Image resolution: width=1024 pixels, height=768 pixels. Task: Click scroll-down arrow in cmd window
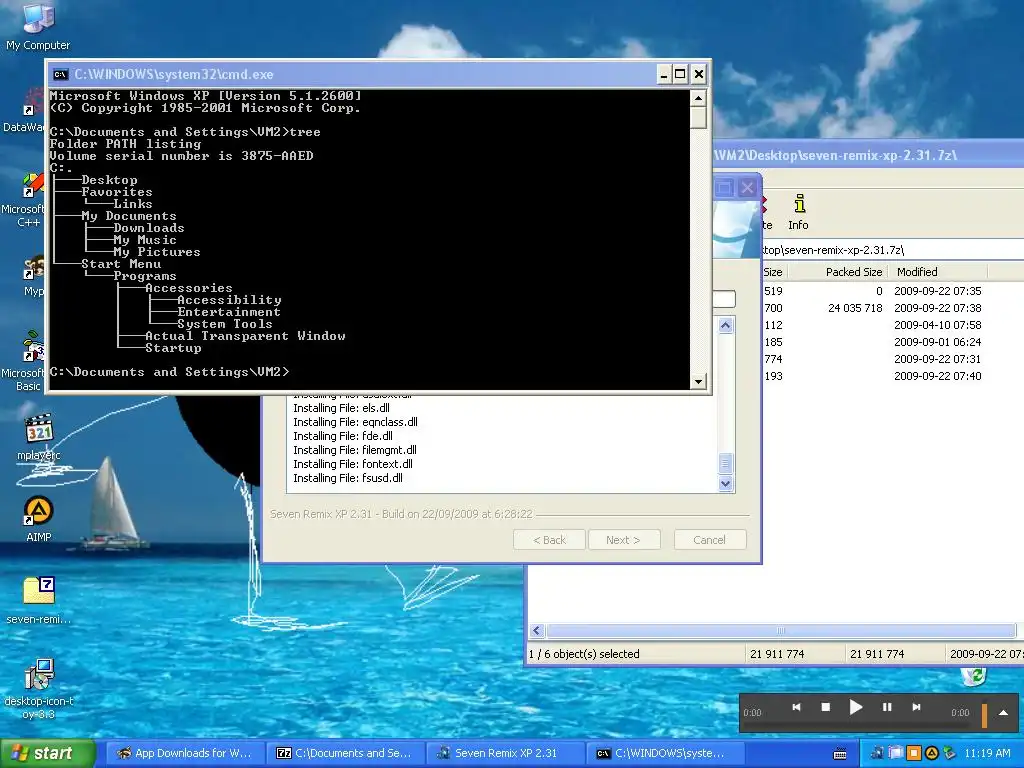pos(698,381)
